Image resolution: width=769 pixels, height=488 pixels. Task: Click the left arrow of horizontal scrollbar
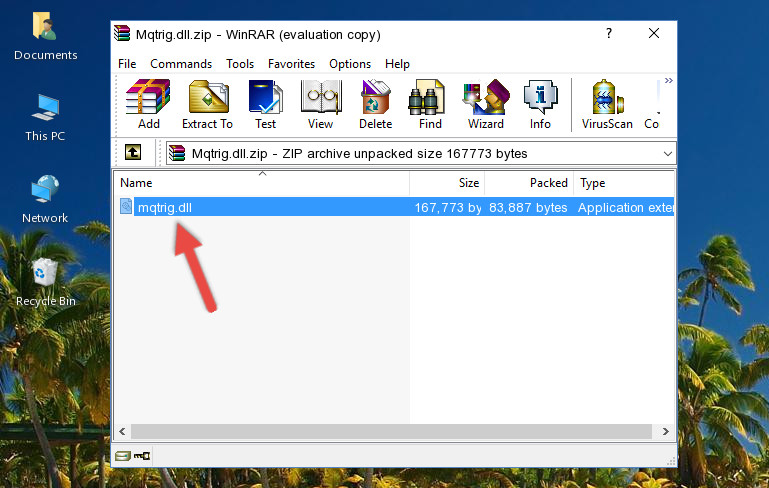(x=122, y=432)
